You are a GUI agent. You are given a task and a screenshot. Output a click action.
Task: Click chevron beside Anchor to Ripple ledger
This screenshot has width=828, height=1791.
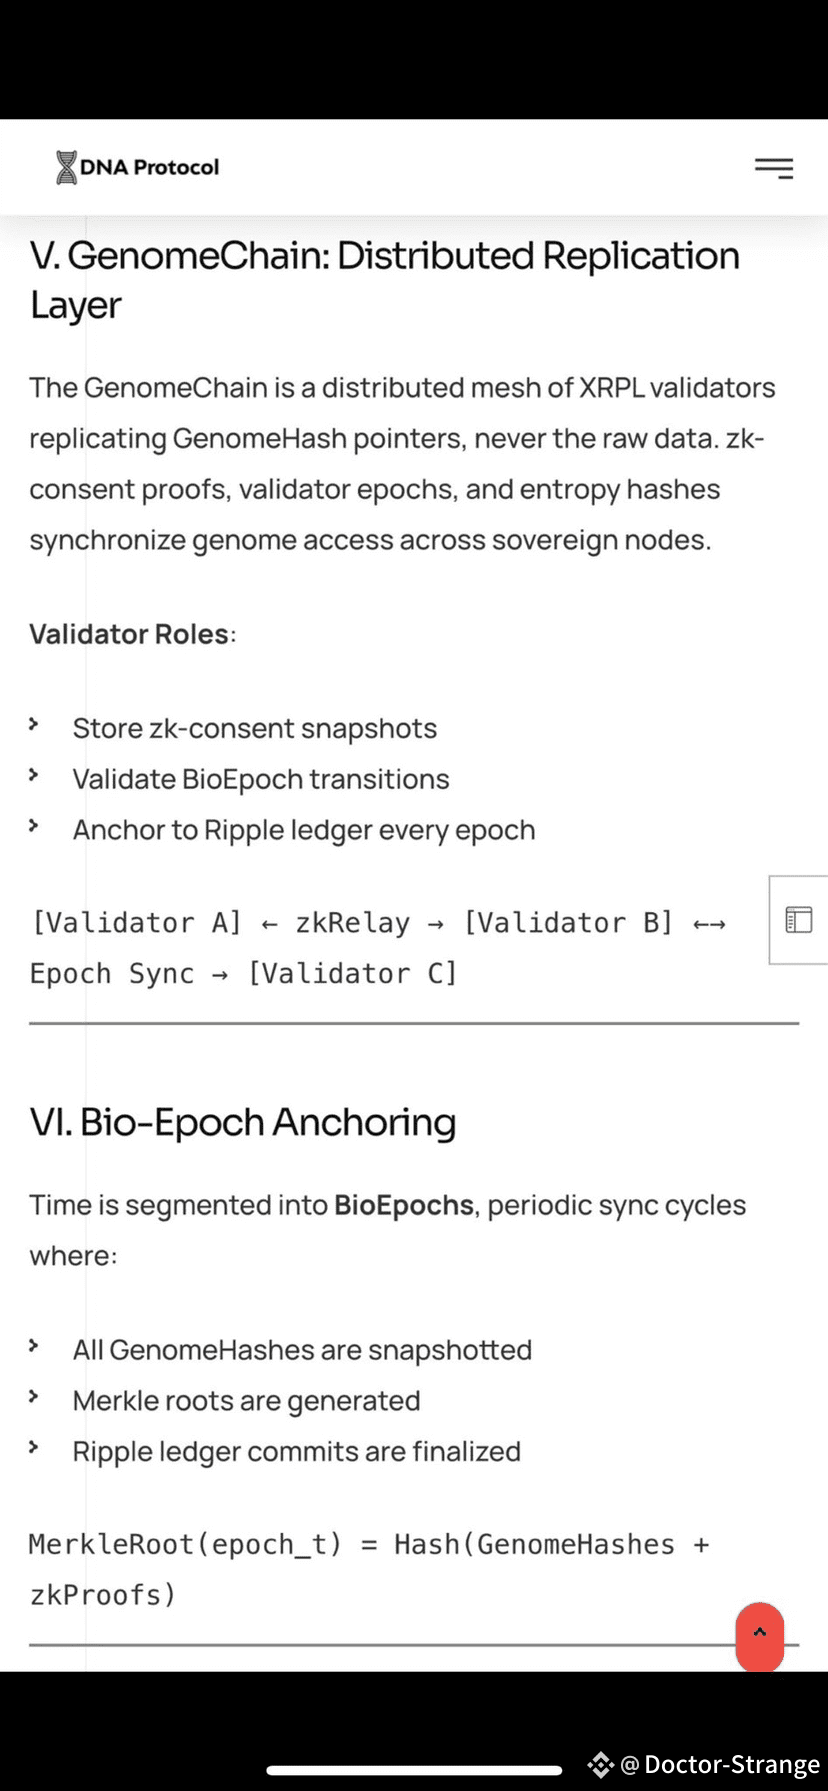click(x=34, y=826)
